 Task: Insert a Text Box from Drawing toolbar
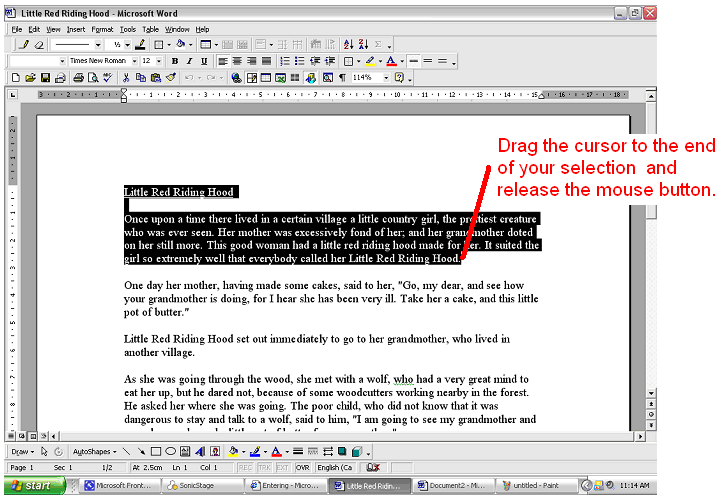[x=185, y=451]
